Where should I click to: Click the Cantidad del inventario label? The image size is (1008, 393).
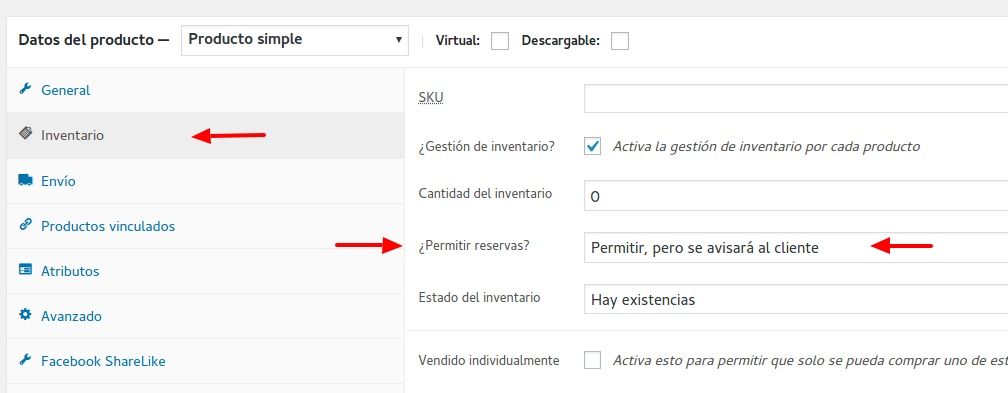click(x=485, y=193)
